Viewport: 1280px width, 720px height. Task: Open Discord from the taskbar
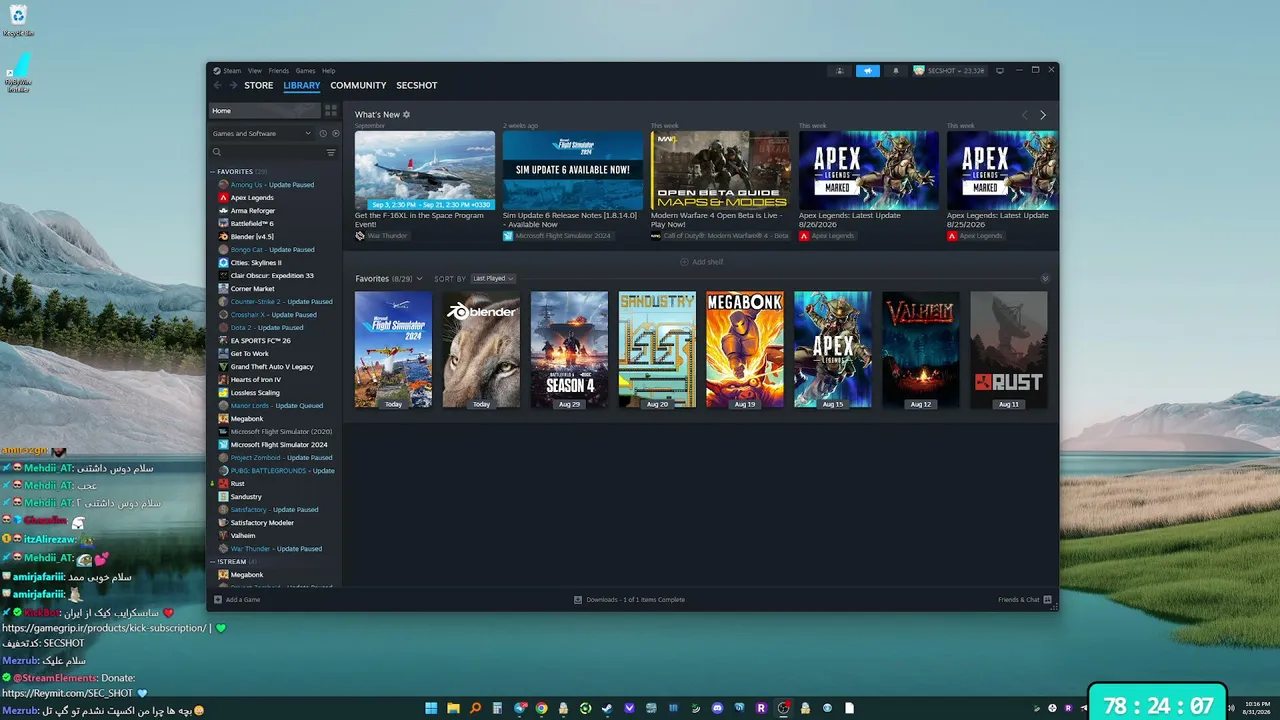click(717, 708)
